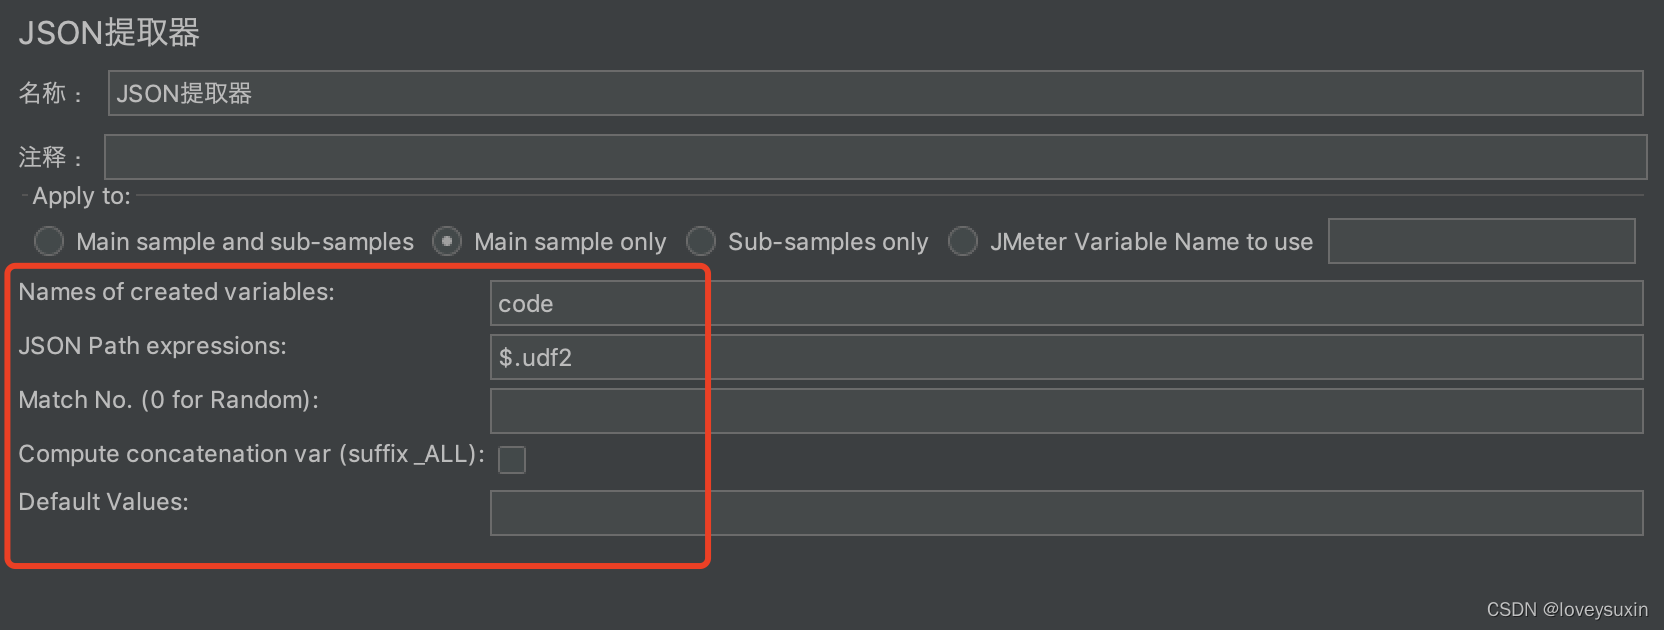Image resolution: width=1664 pixels, height=630 pixels.
Task: Click inside the Names of created variables field
Action: point(900,303)
